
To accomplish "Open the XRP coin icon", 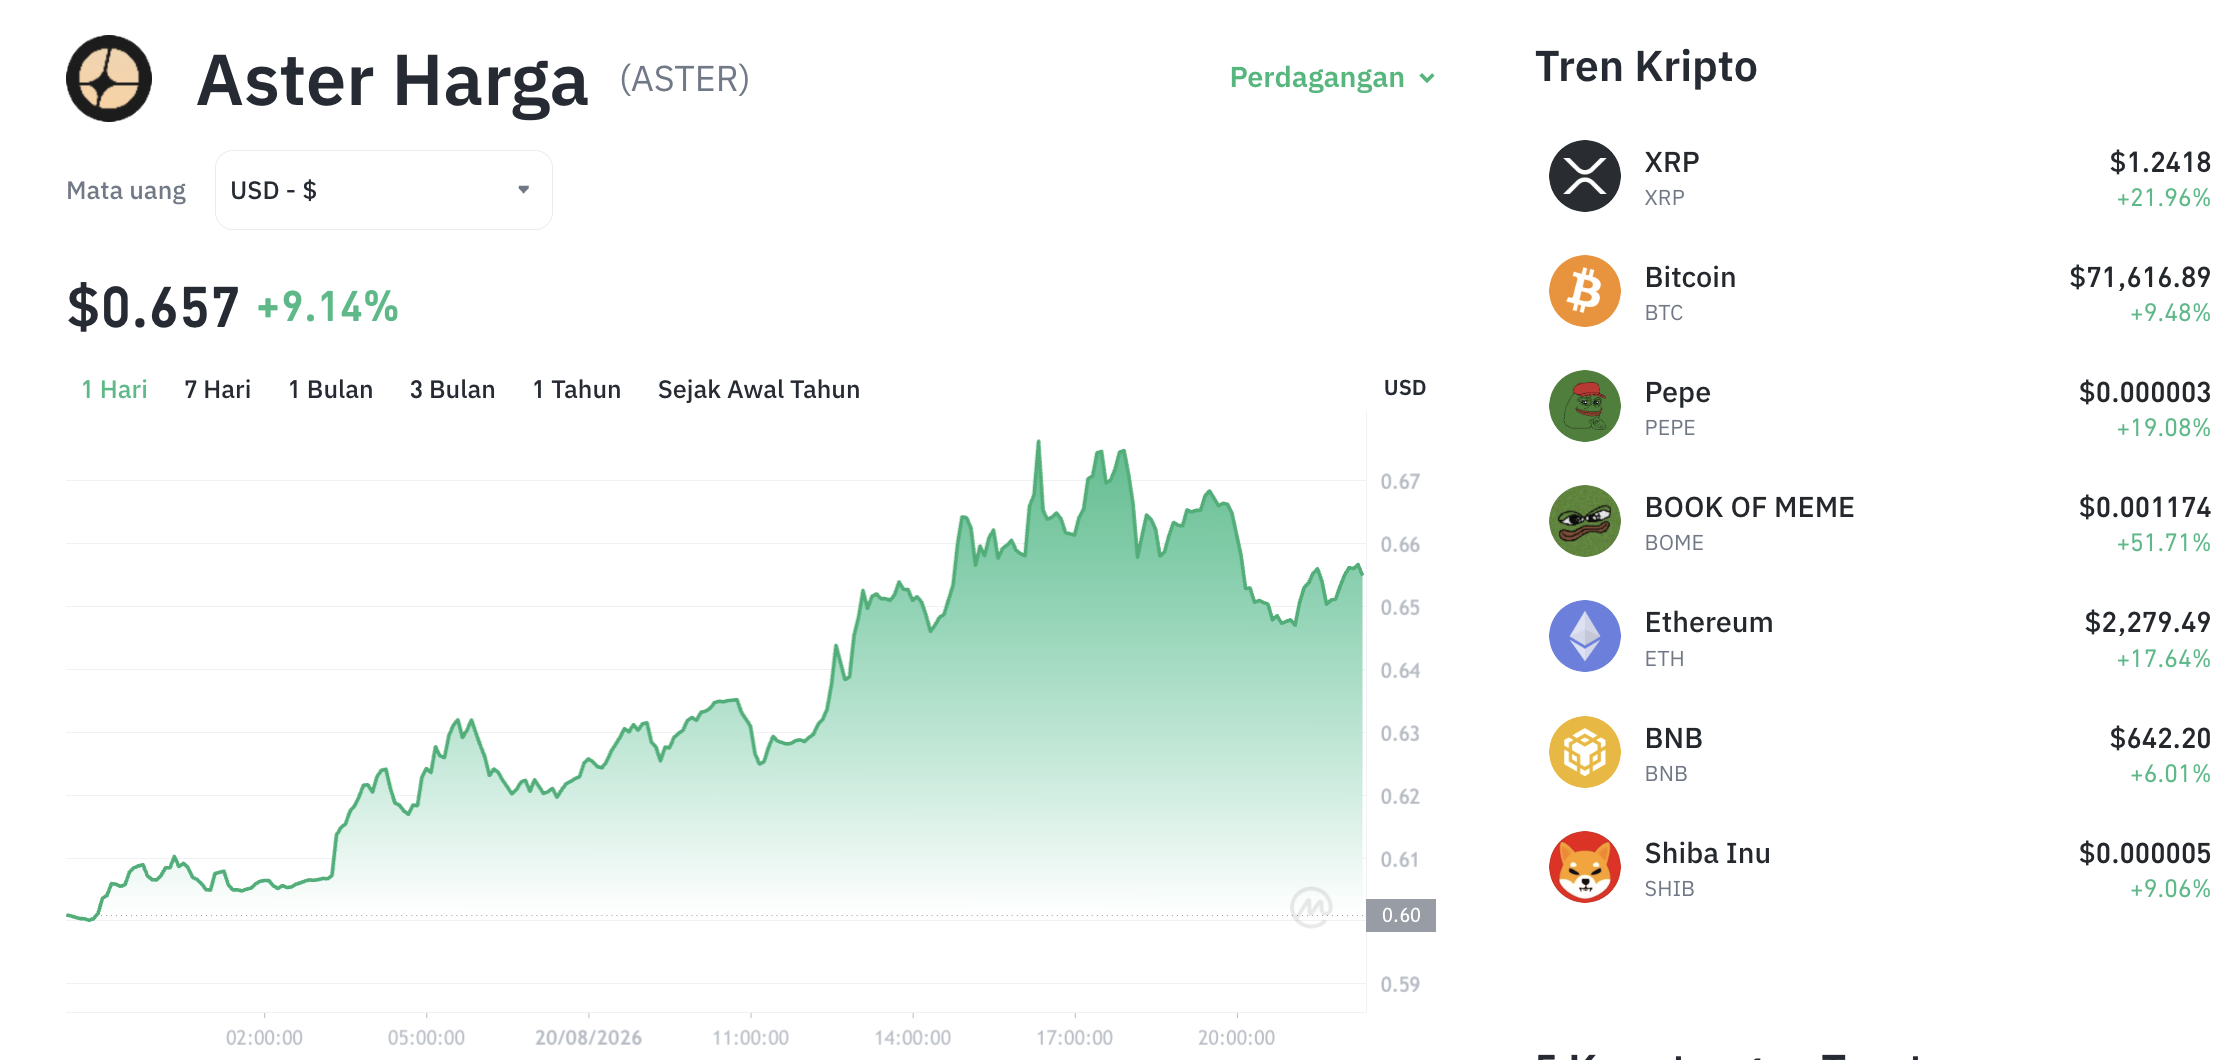I will 1584,176.
